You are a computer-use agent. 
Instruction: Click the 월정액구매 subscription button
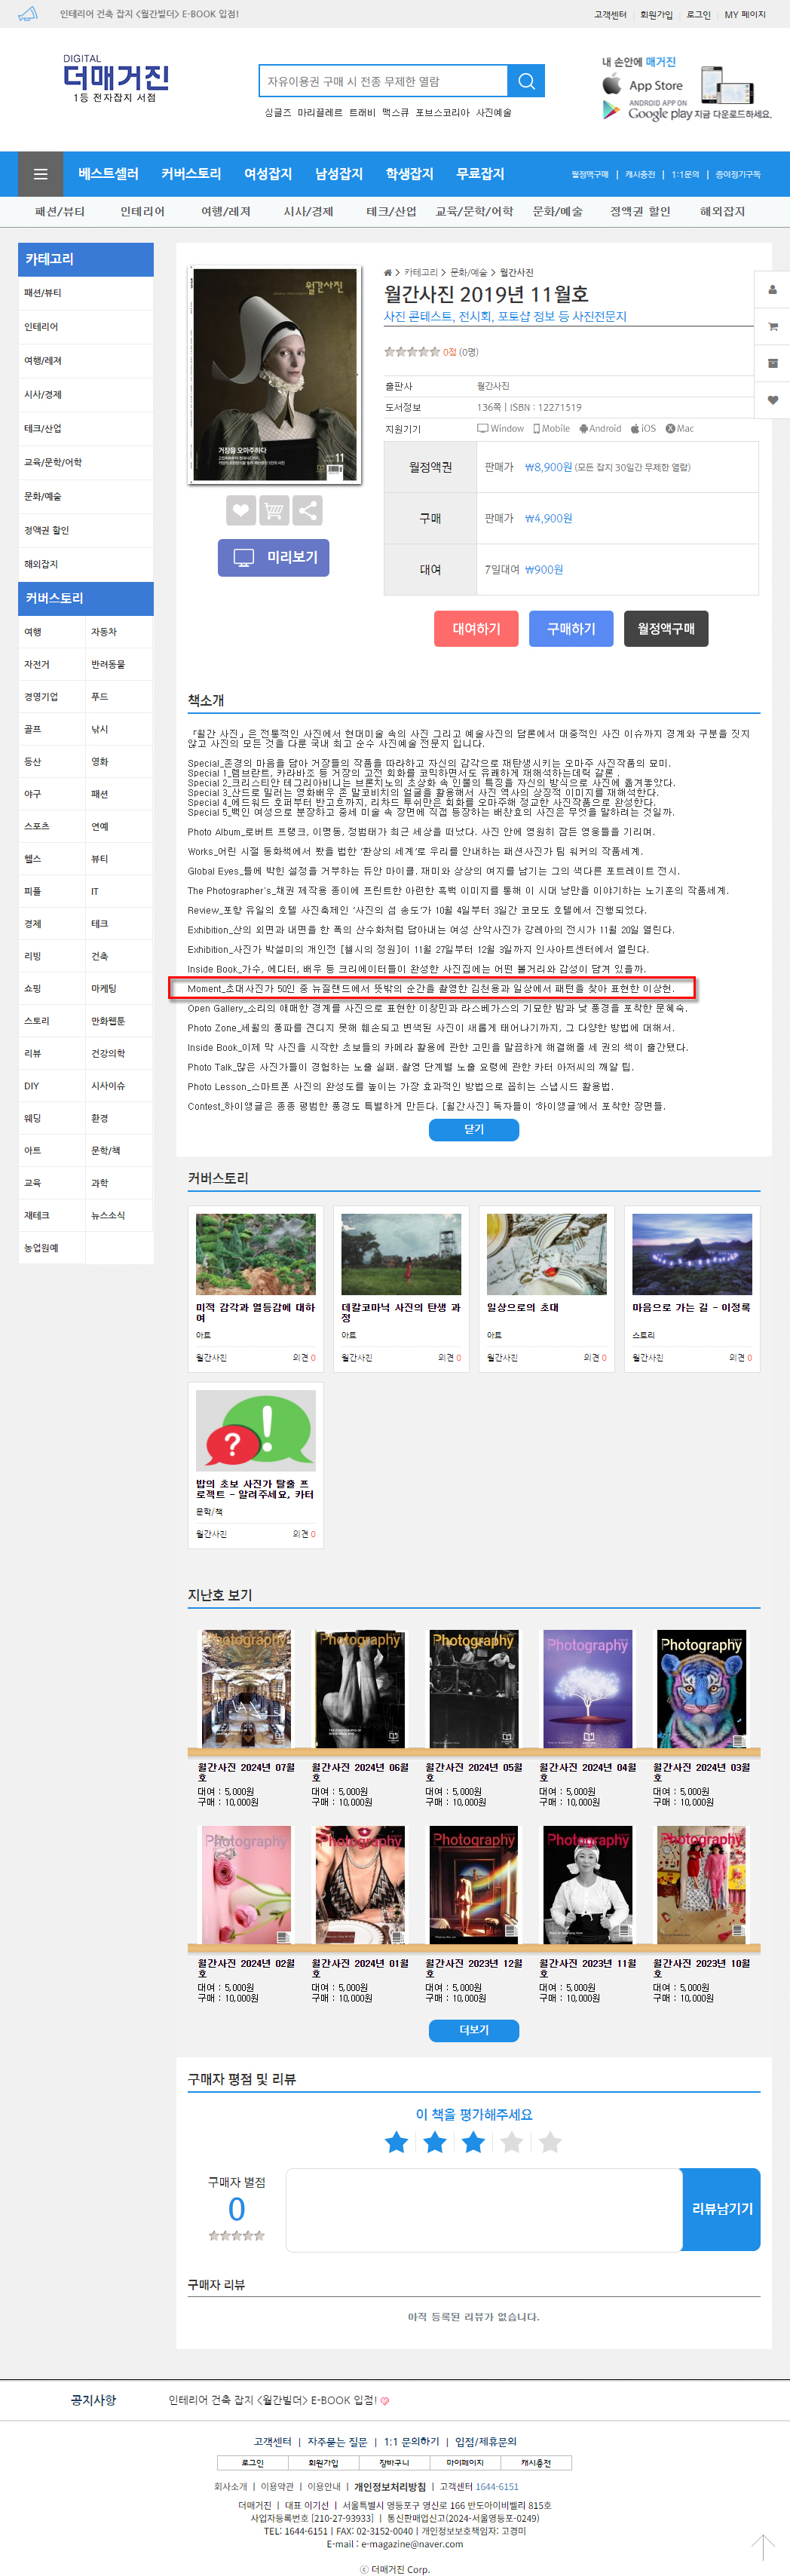click(x=666, y=629)
